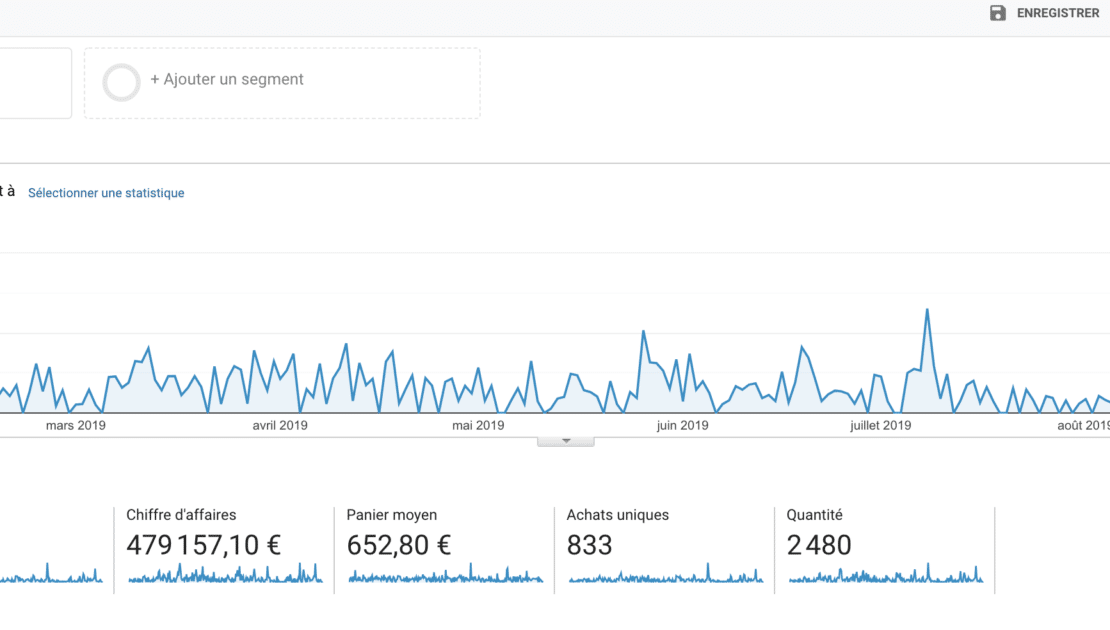Collapse chart with arrow handle below timeline
This screenshot has width=1110, height=630.
(566, 441)
